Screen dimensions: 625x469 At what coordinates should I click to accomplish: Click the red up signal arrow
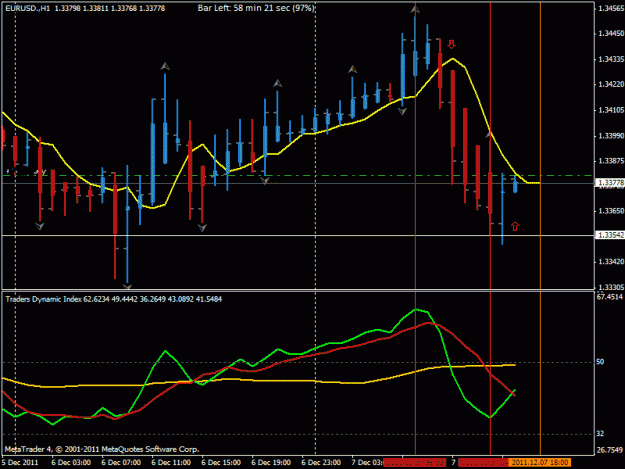click(515, 226)
